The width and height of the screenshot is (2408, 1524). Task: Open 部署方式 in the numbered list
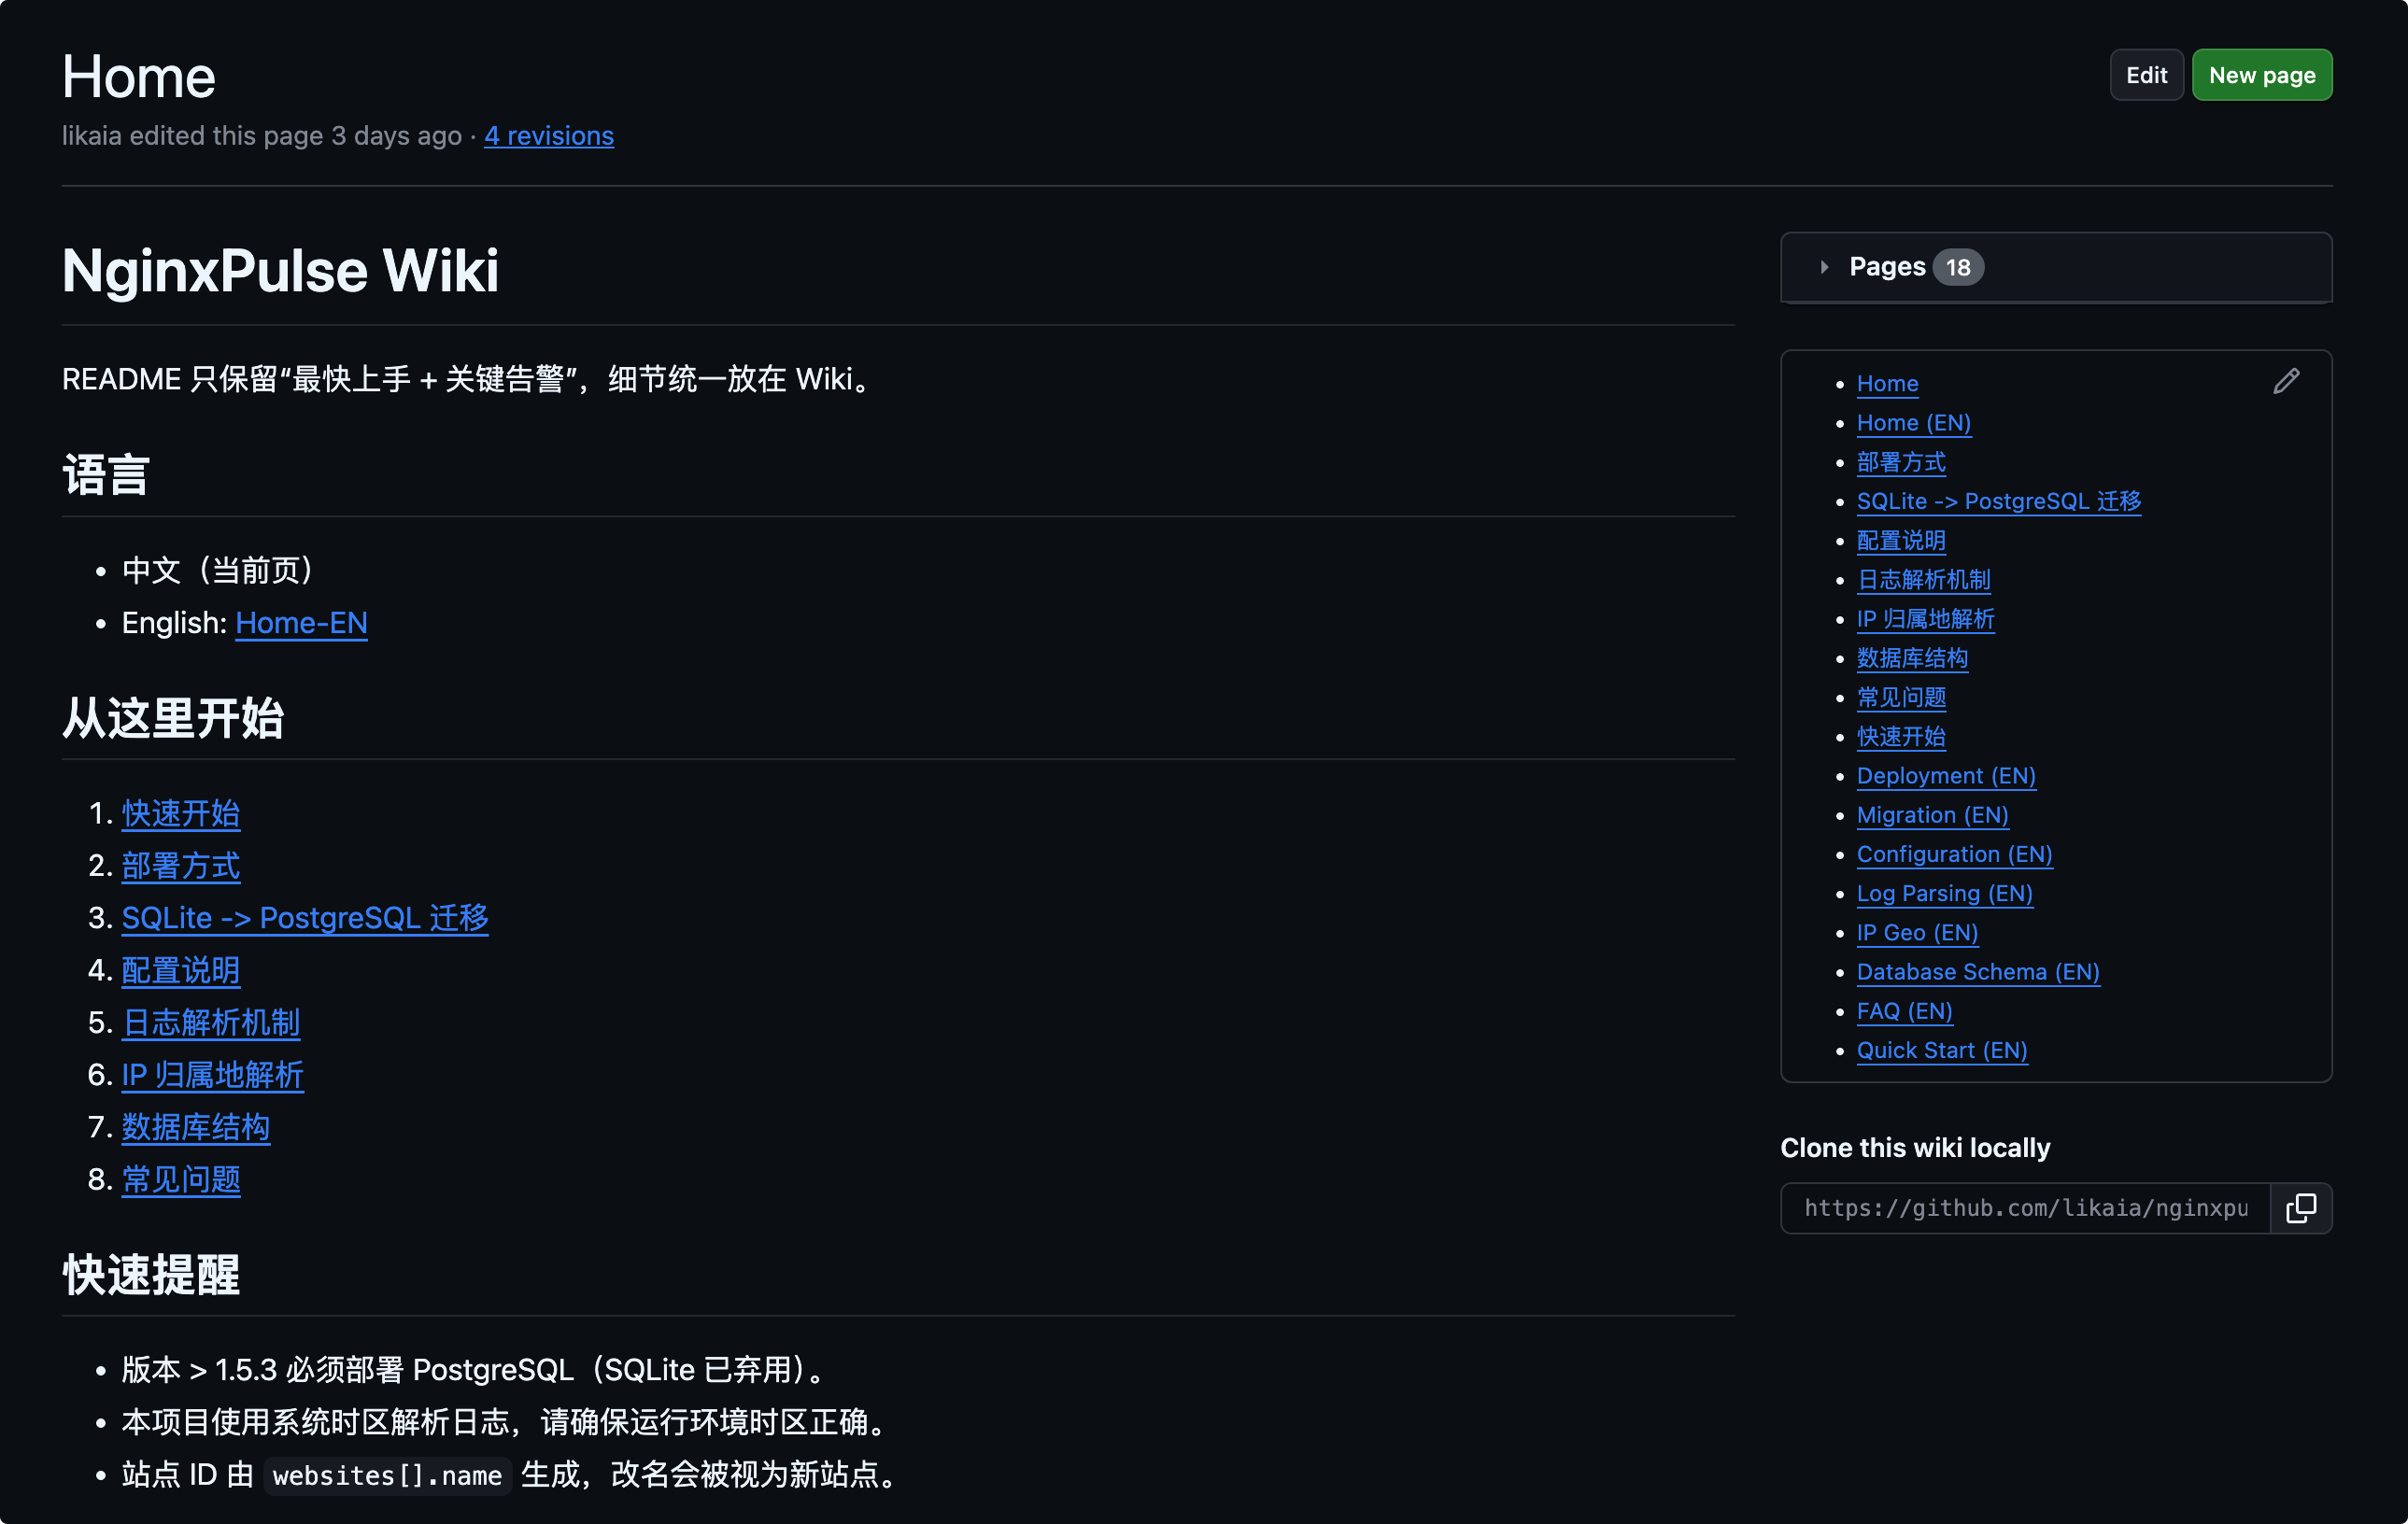180,866
